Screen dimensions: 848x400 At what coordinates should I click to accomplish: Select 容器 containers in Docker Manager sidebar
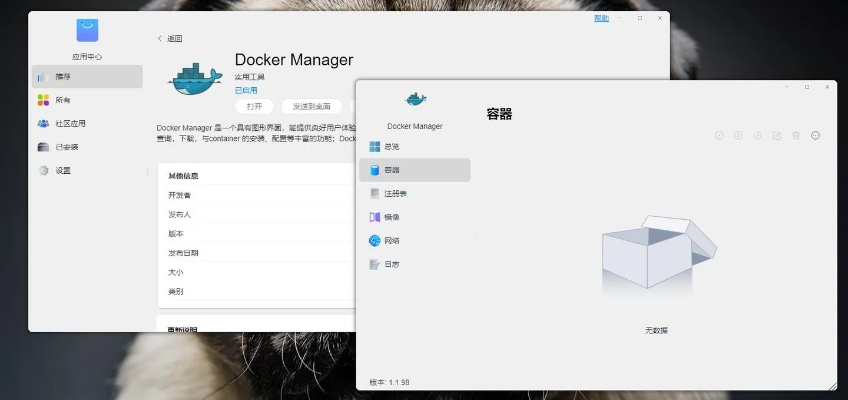pyautogui.click(x=391, y=170)
